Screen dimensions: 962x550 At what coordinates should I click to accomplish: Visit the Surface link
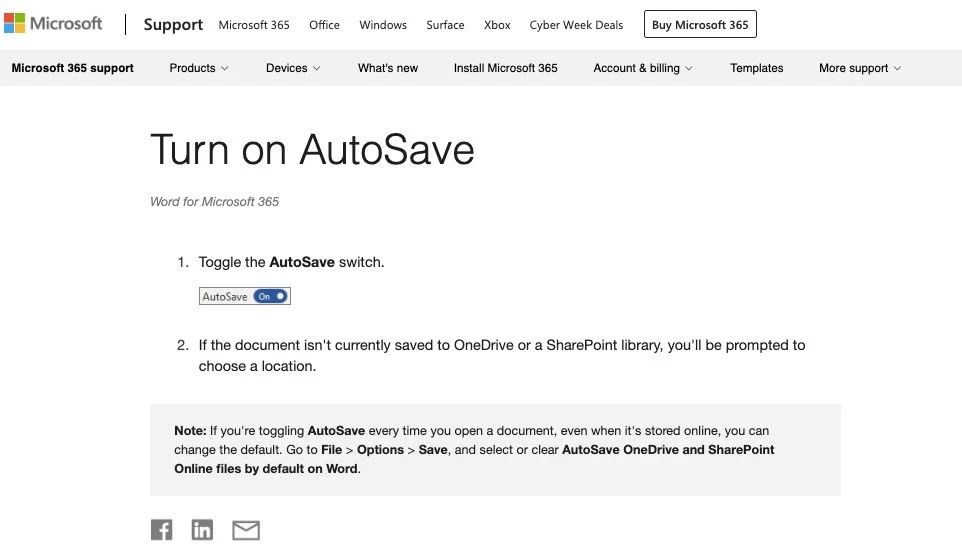(x=445, y=25)
